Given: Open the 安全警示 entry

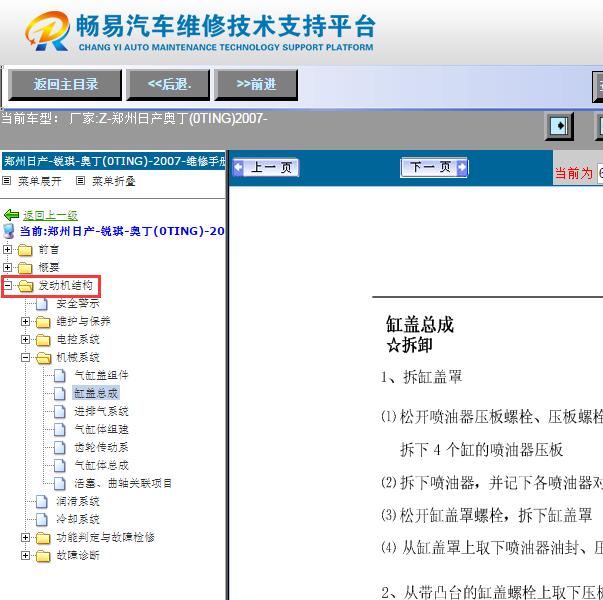Looking at the screenshot, I should (78, 303).
